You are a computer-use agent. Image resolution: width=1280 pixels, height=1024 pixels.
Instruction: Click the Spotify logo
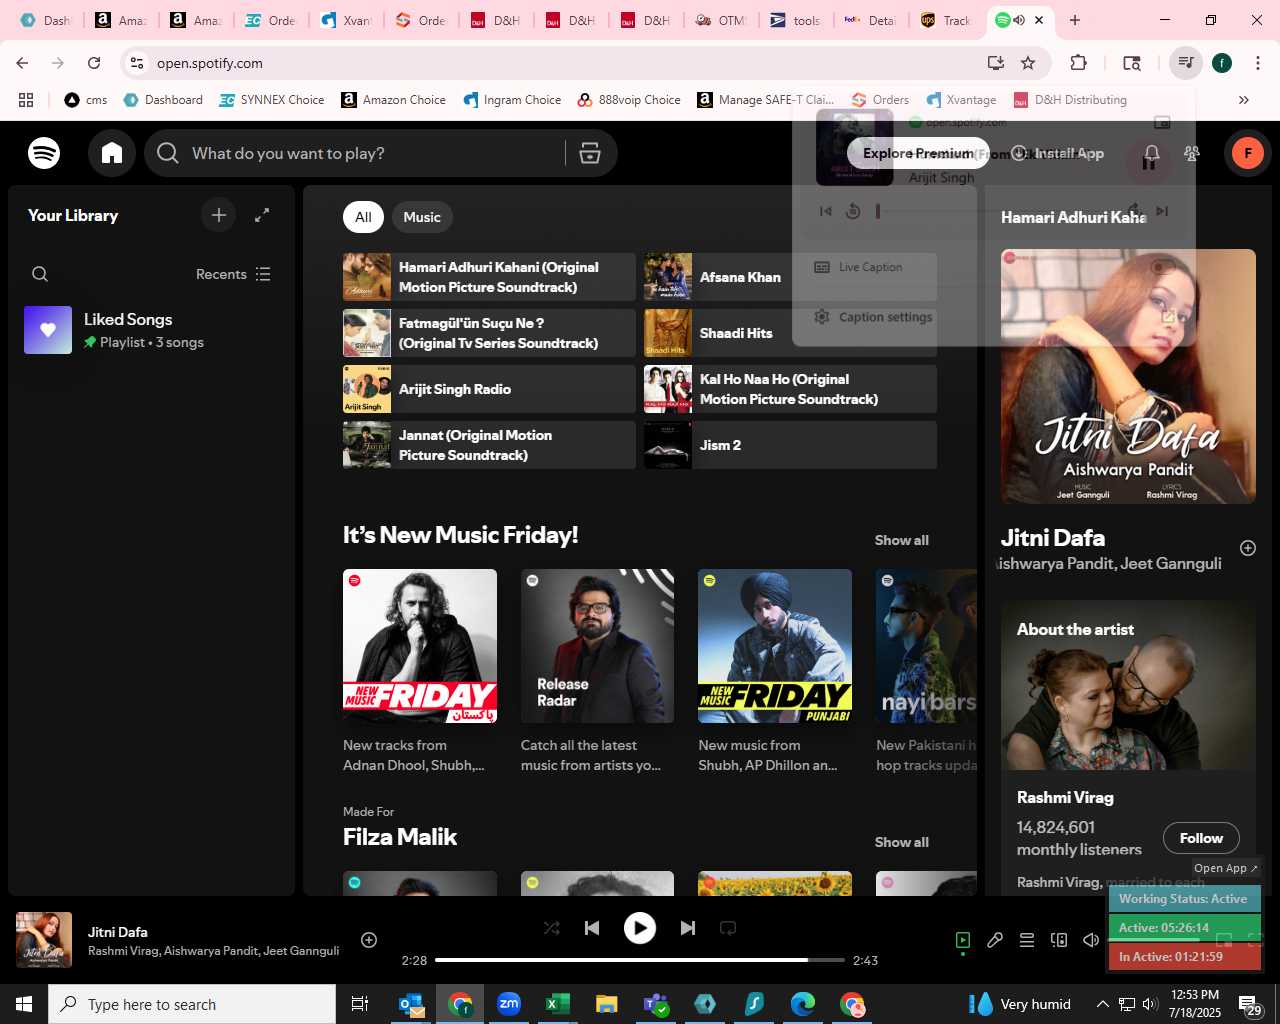[44, 153]
